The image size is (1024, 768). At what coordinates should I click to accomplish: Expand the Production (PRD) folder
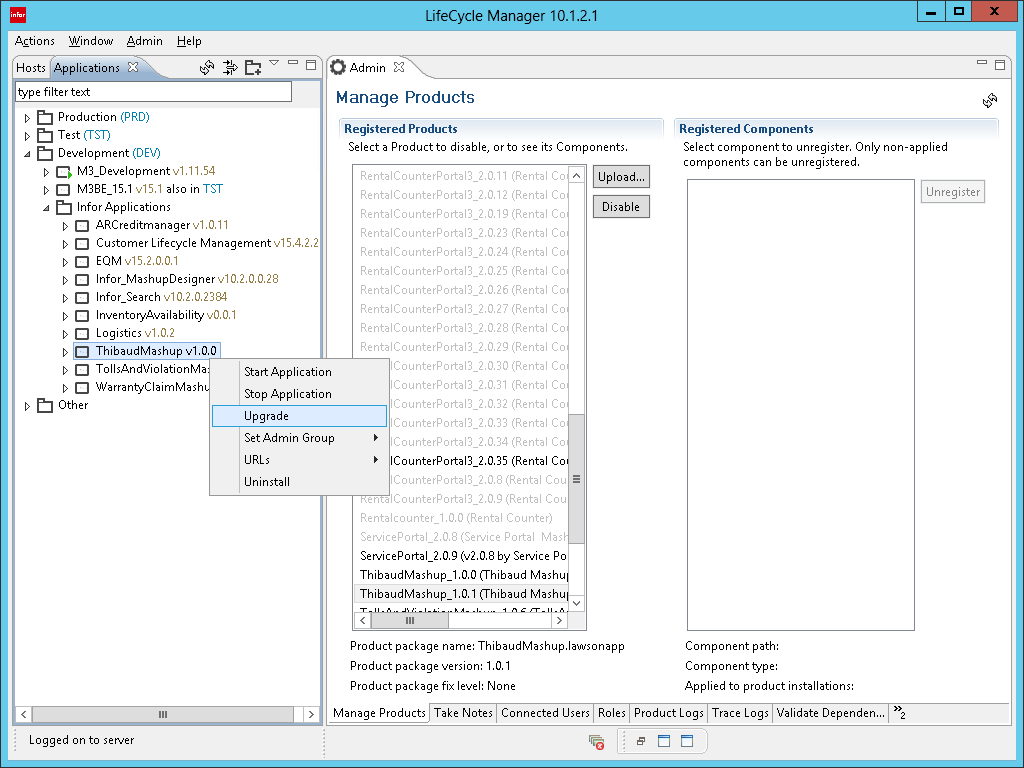pyautogui.click(x=28, y=117)
